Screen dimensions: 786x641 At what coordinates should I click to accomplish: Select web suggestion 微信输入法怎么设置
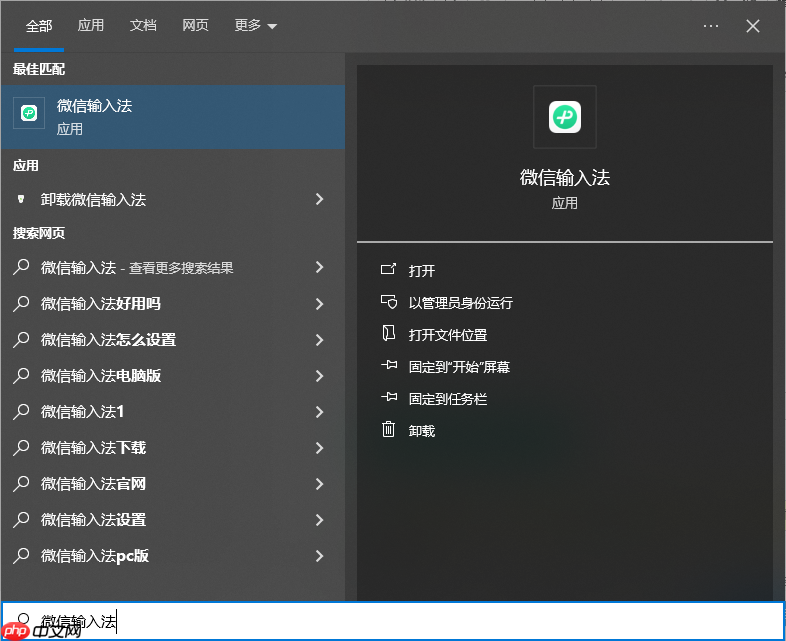[x=108, y=340]
